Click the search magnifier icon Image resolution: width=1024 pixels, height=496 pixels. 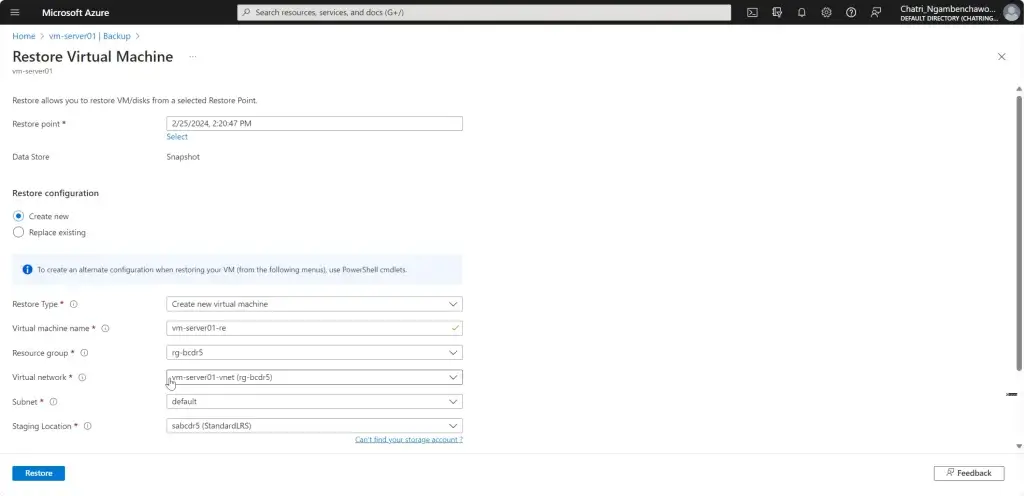click(x=246, y=12)
